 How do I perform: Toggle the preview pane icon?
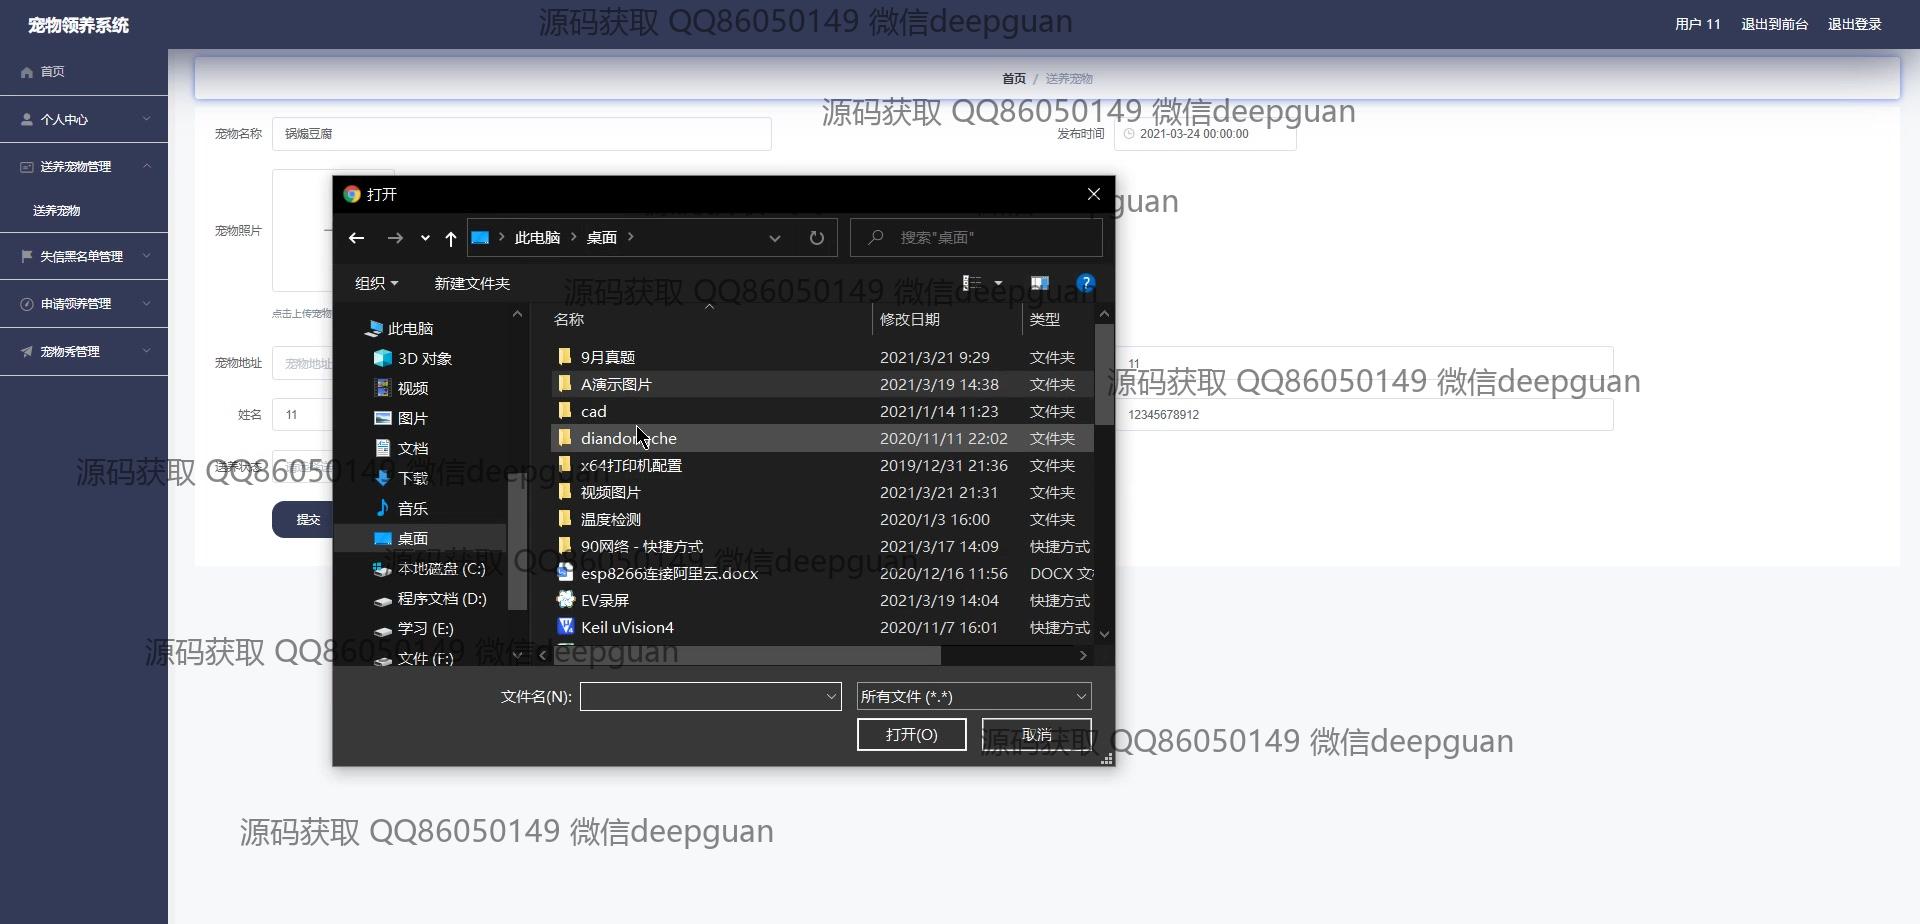1039,283
